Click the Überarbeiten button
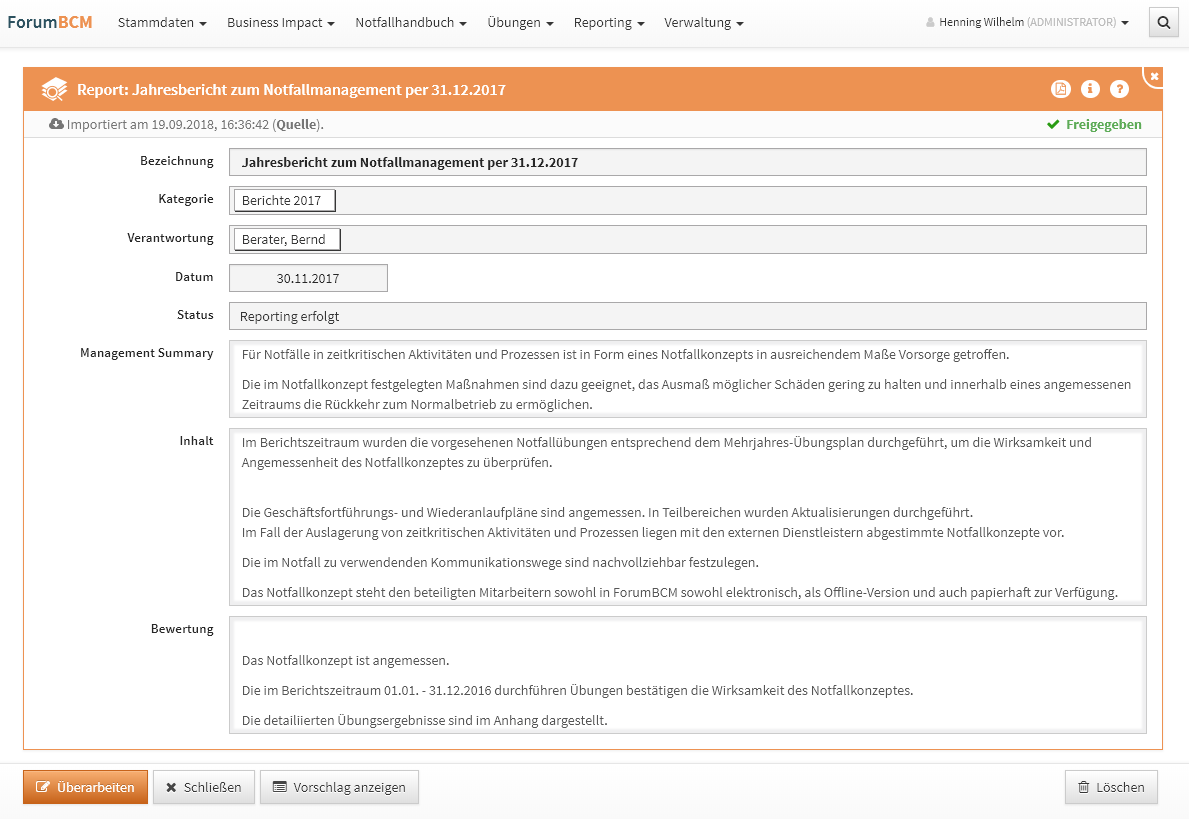This screenshot has width=1189, height=819. point(86,787)
